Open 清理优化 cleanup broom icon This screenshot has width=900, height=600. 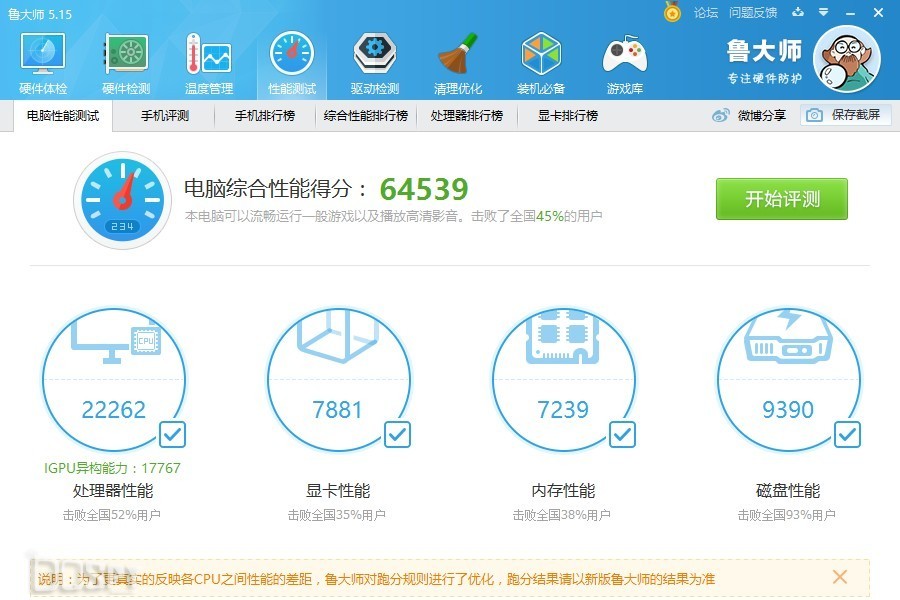[x=457, y=62]
